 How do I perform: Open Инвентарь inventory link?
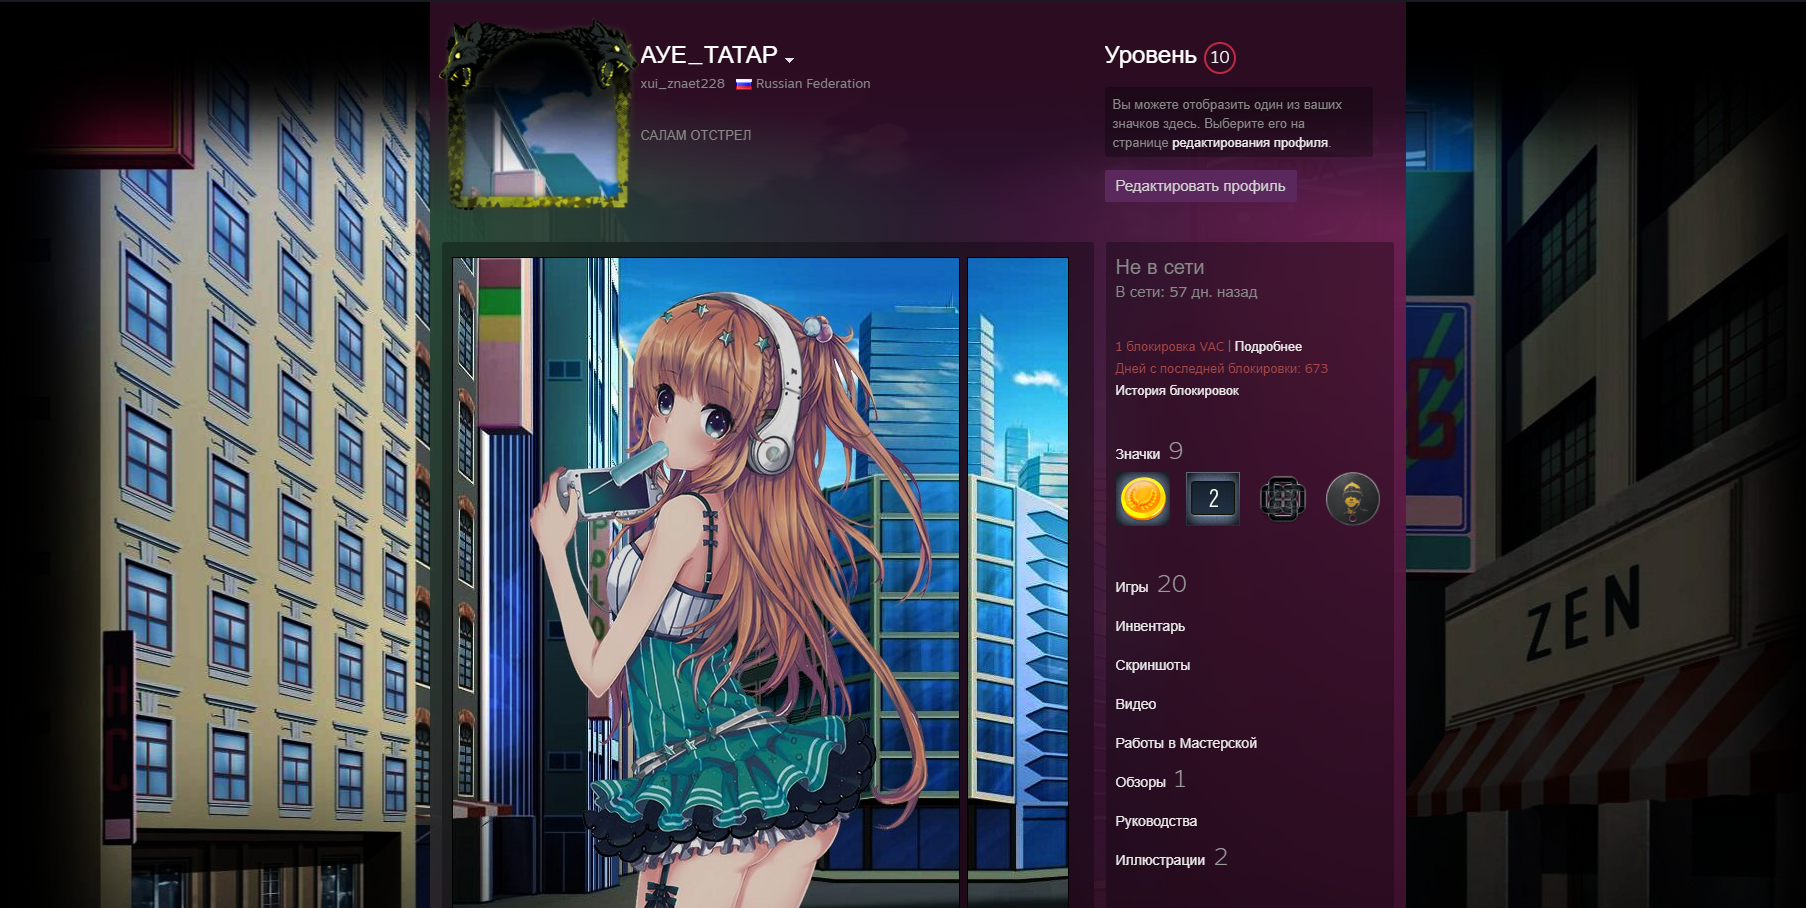coord(1150,626)
